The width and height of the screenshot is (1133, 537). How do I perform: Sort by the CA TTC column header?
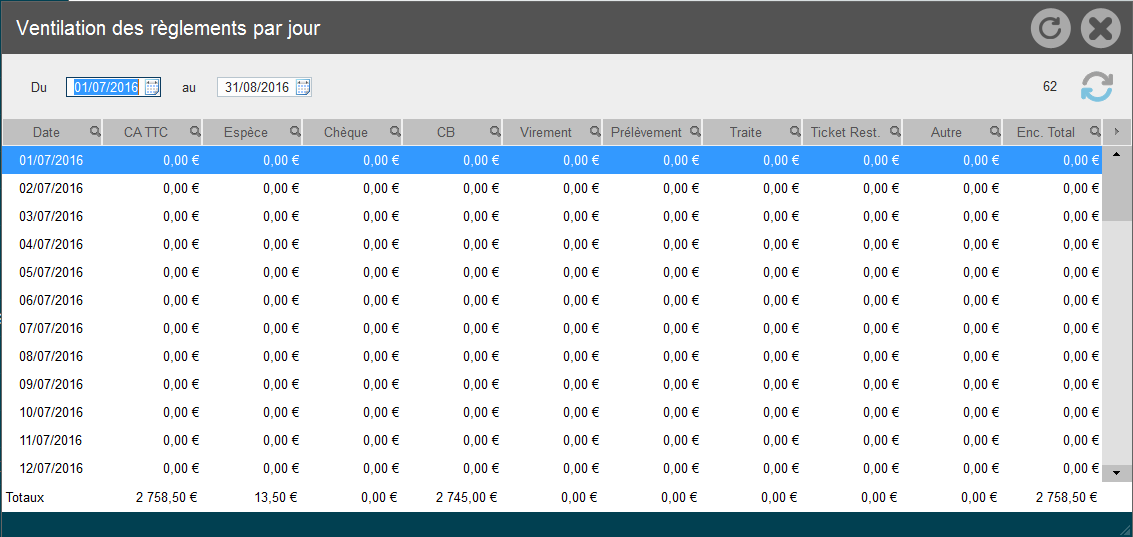click(151, 132)
